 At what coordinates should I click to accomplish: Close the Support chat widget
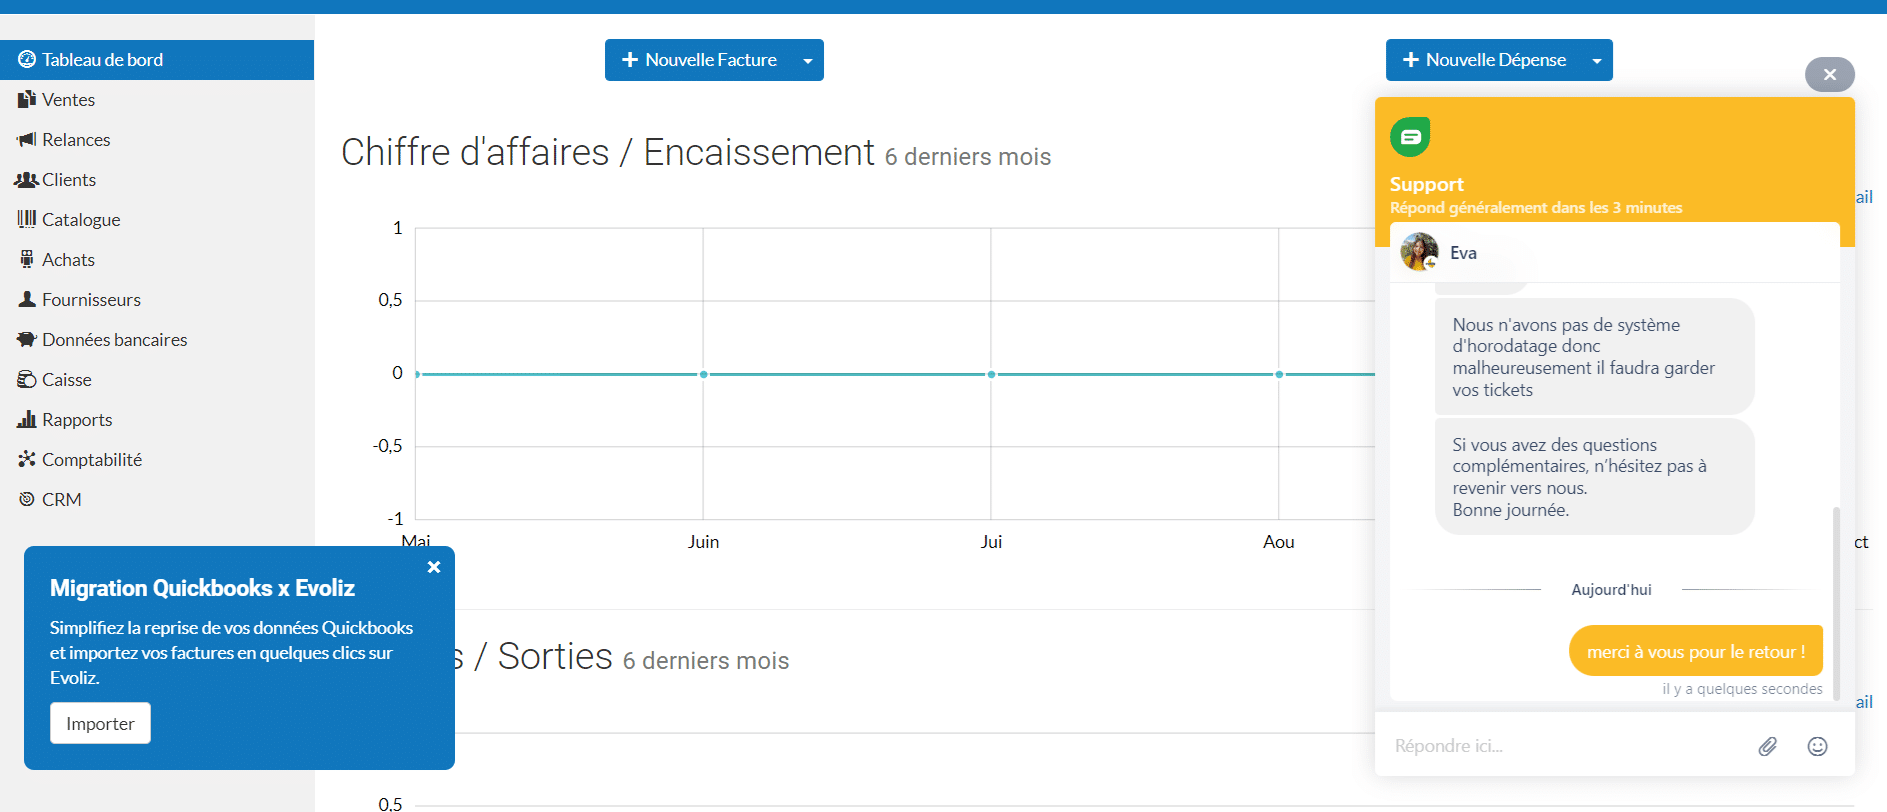[x=1830, y=74]
